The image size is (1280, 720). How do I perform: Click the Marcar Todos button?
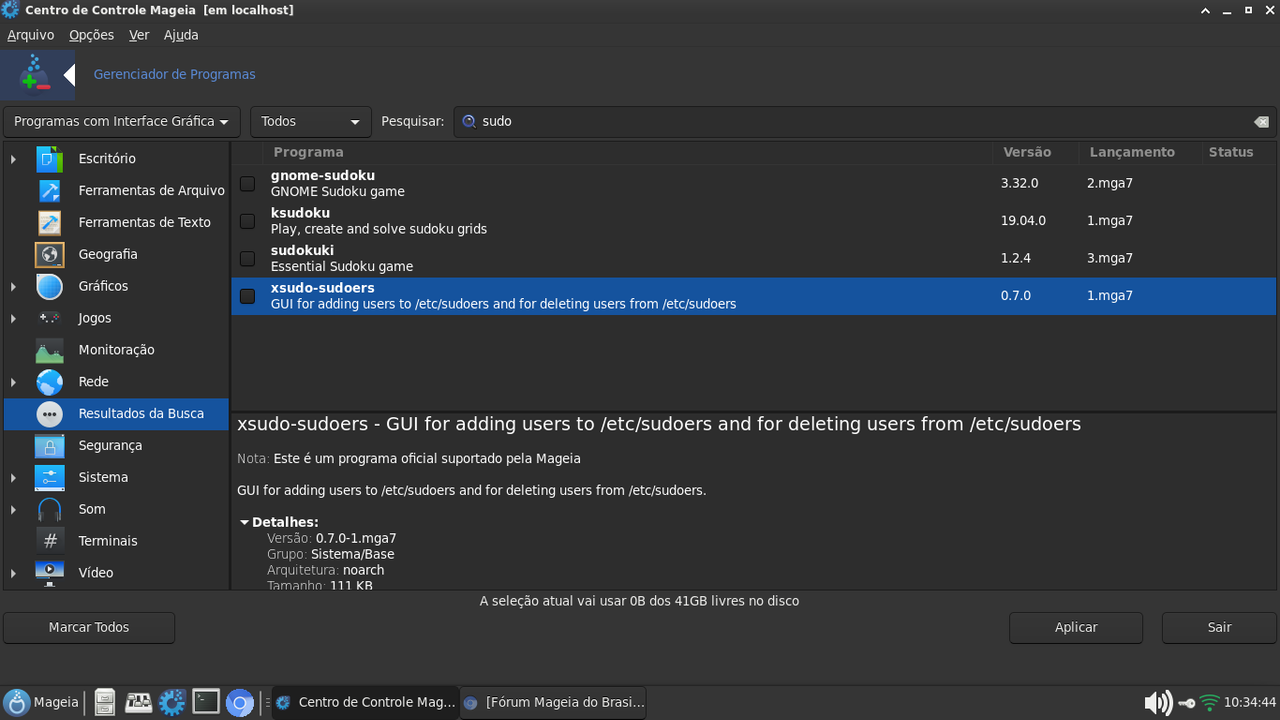coord(89,628)
